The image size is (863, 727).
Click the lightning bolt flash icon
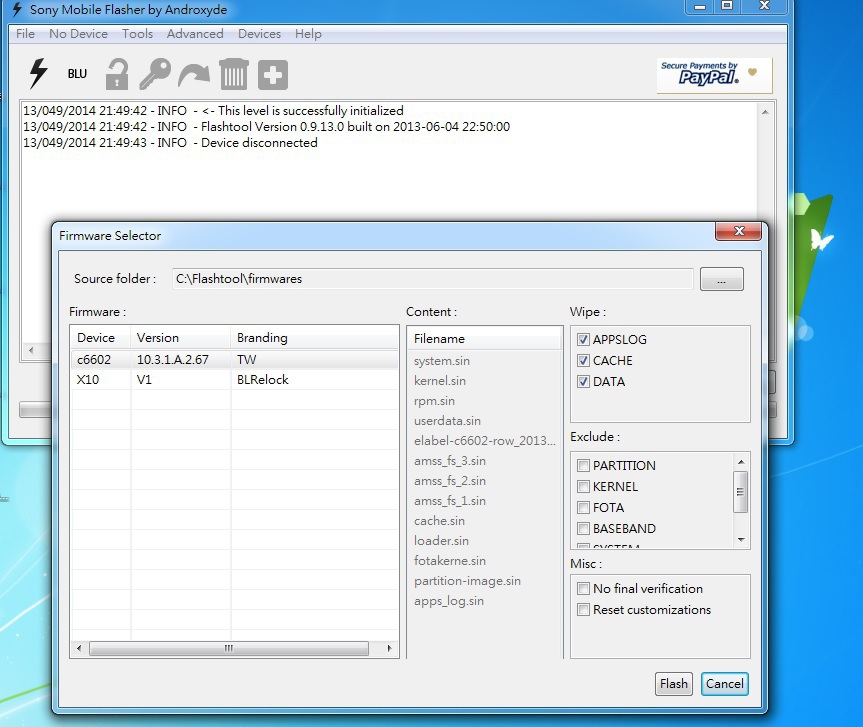[38, 73]
